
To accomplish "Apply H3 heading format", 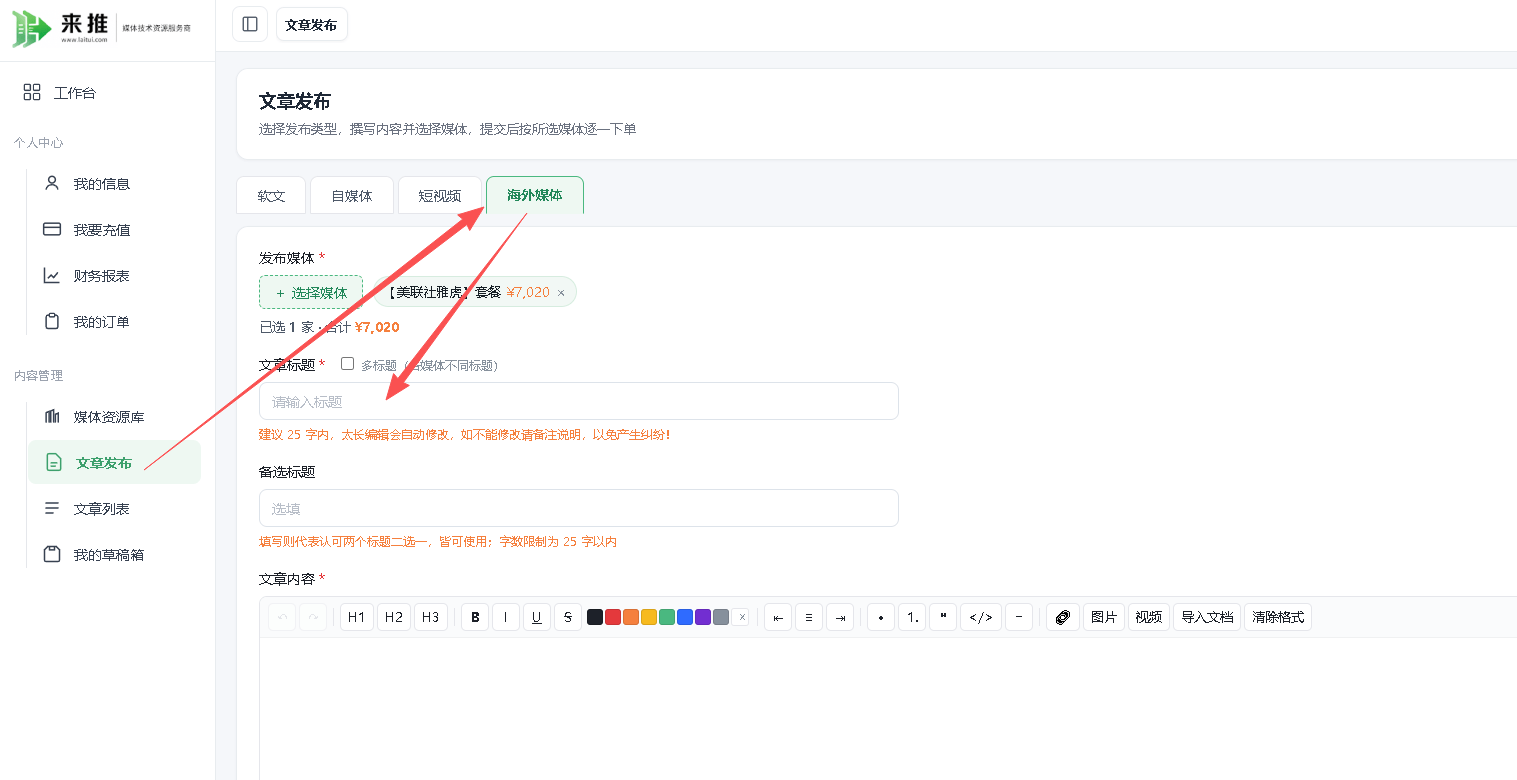I will click(x=431, y=617).
